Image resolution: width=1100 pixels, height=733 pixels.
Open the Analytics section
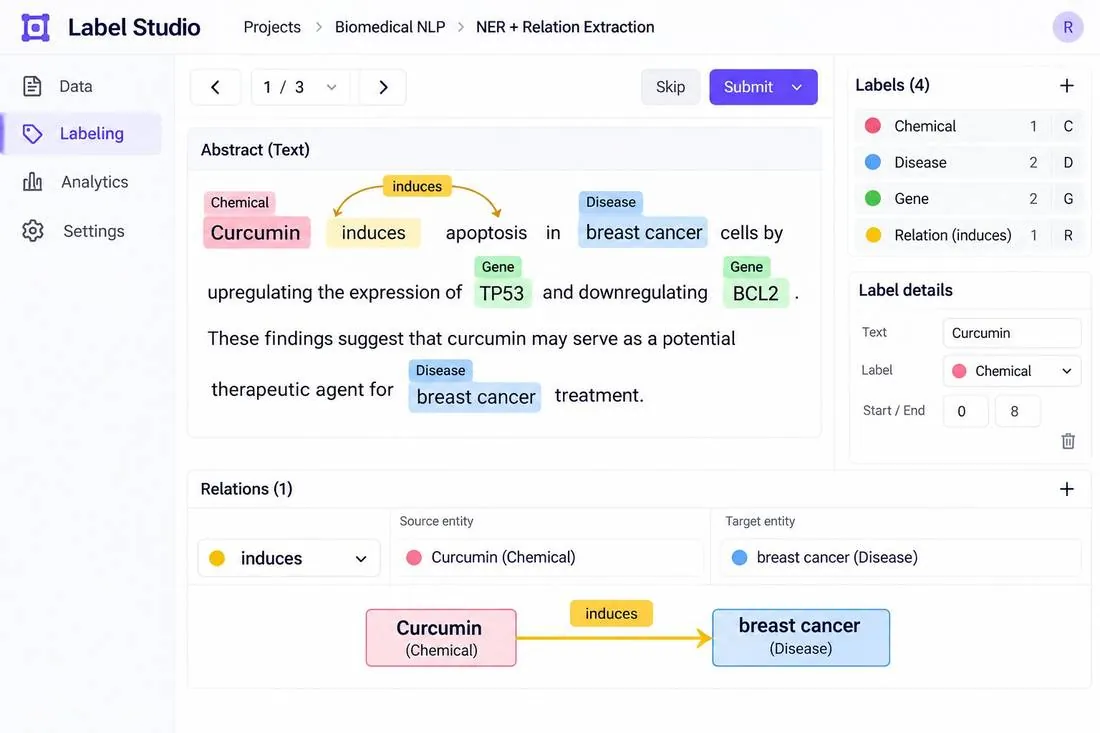click(x=81, y=182)
